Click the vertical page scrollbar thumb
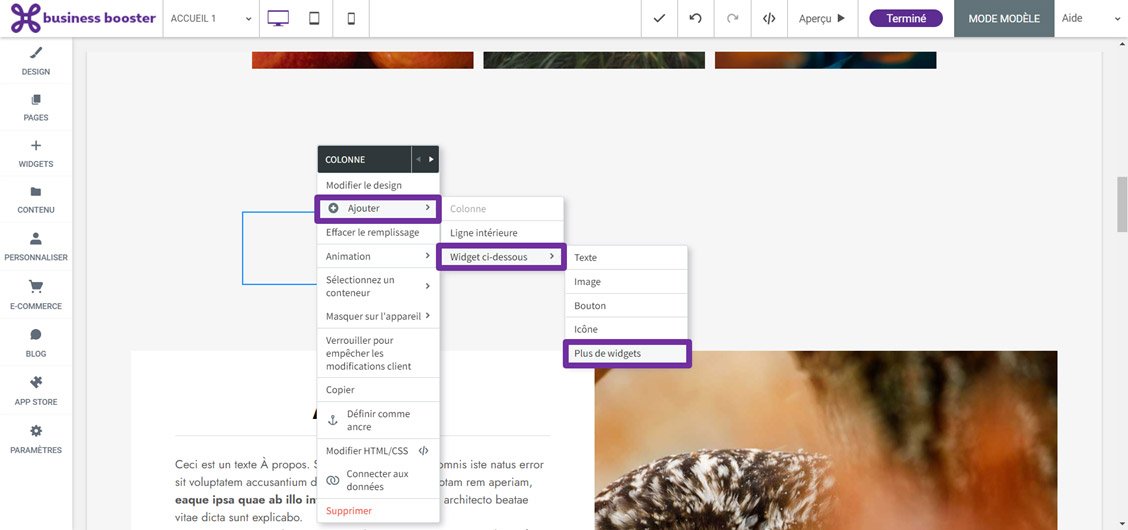Image resolution: width=1128 pixels, height=530 pixels. pyautogui.click(x=1121, y=203)
